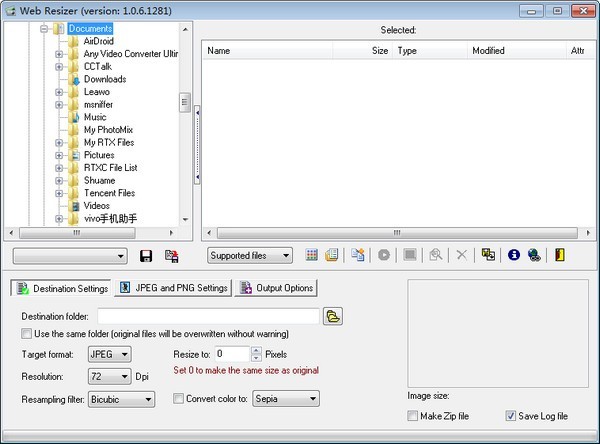This screenshot has width=600, height=444.
Task: Click the blue info about icon
Action: tap(514, 255)
